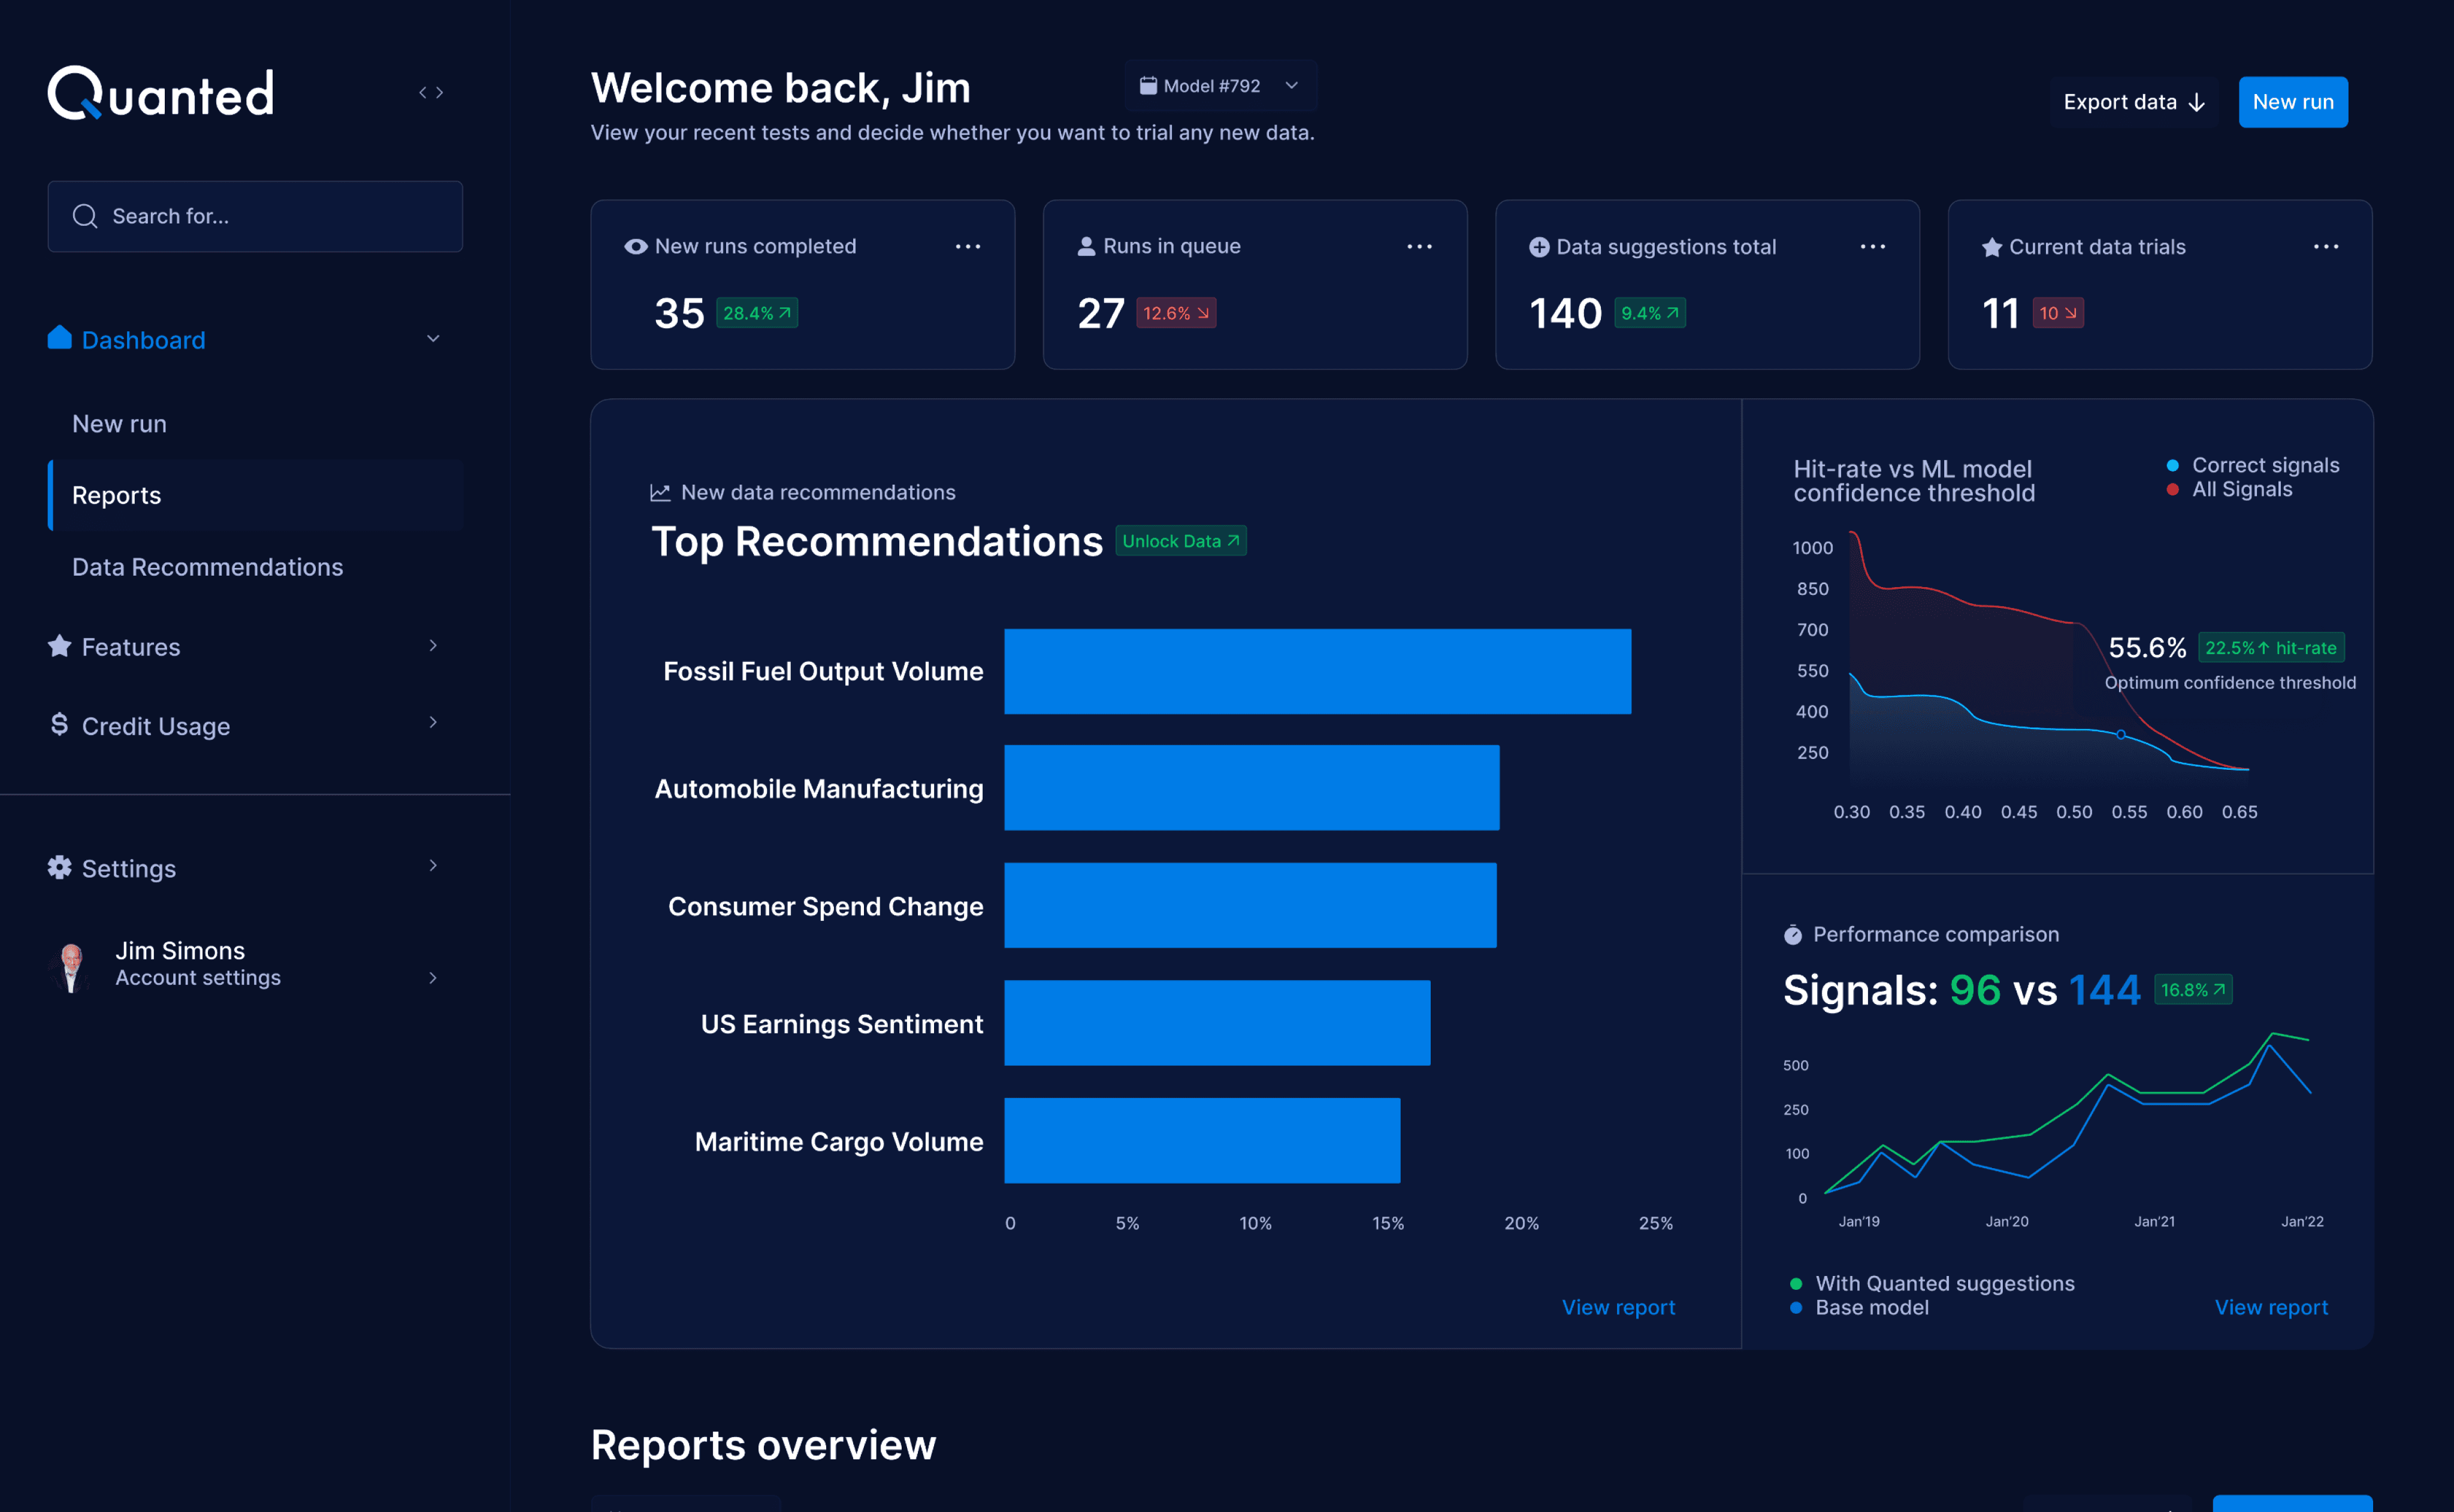Click the Features star icon
2454x1512 pixels.
click(x=60, y=646)
